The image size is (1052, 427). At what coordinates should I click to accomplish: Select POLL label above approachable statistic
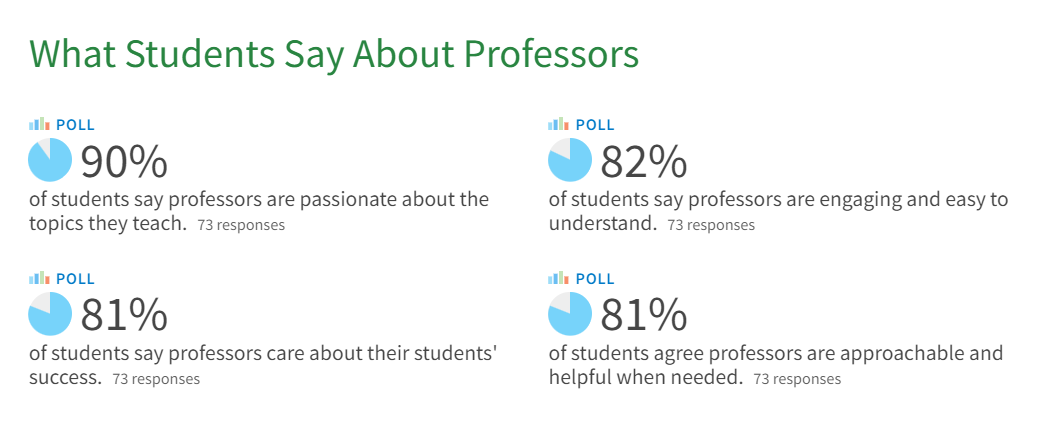[x=595, y=278]
